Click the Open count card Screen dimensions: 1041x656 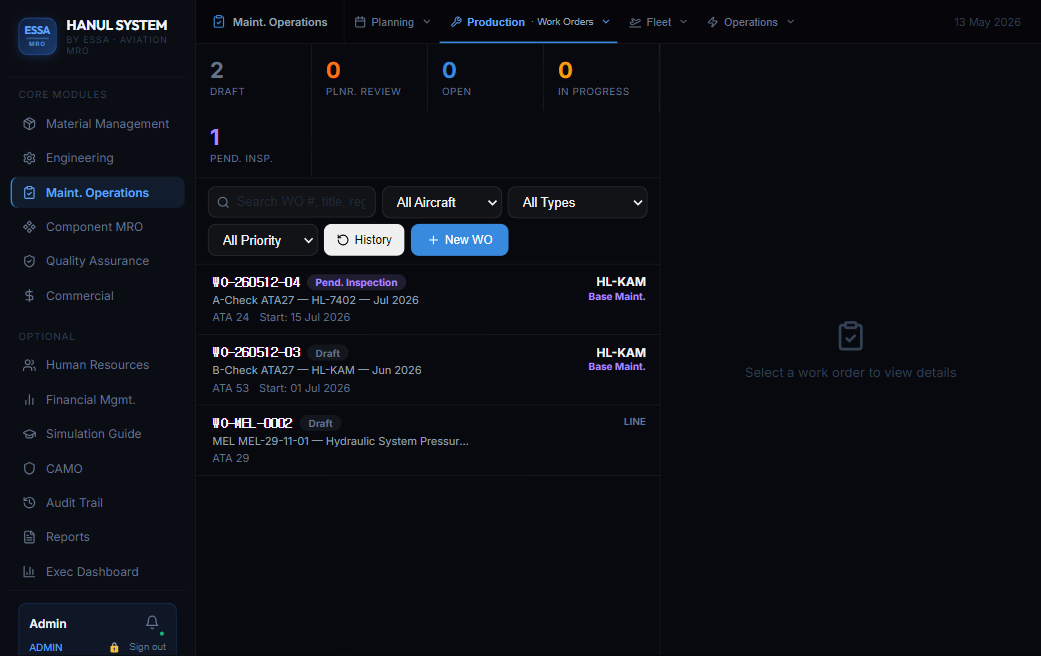point(485,78)
